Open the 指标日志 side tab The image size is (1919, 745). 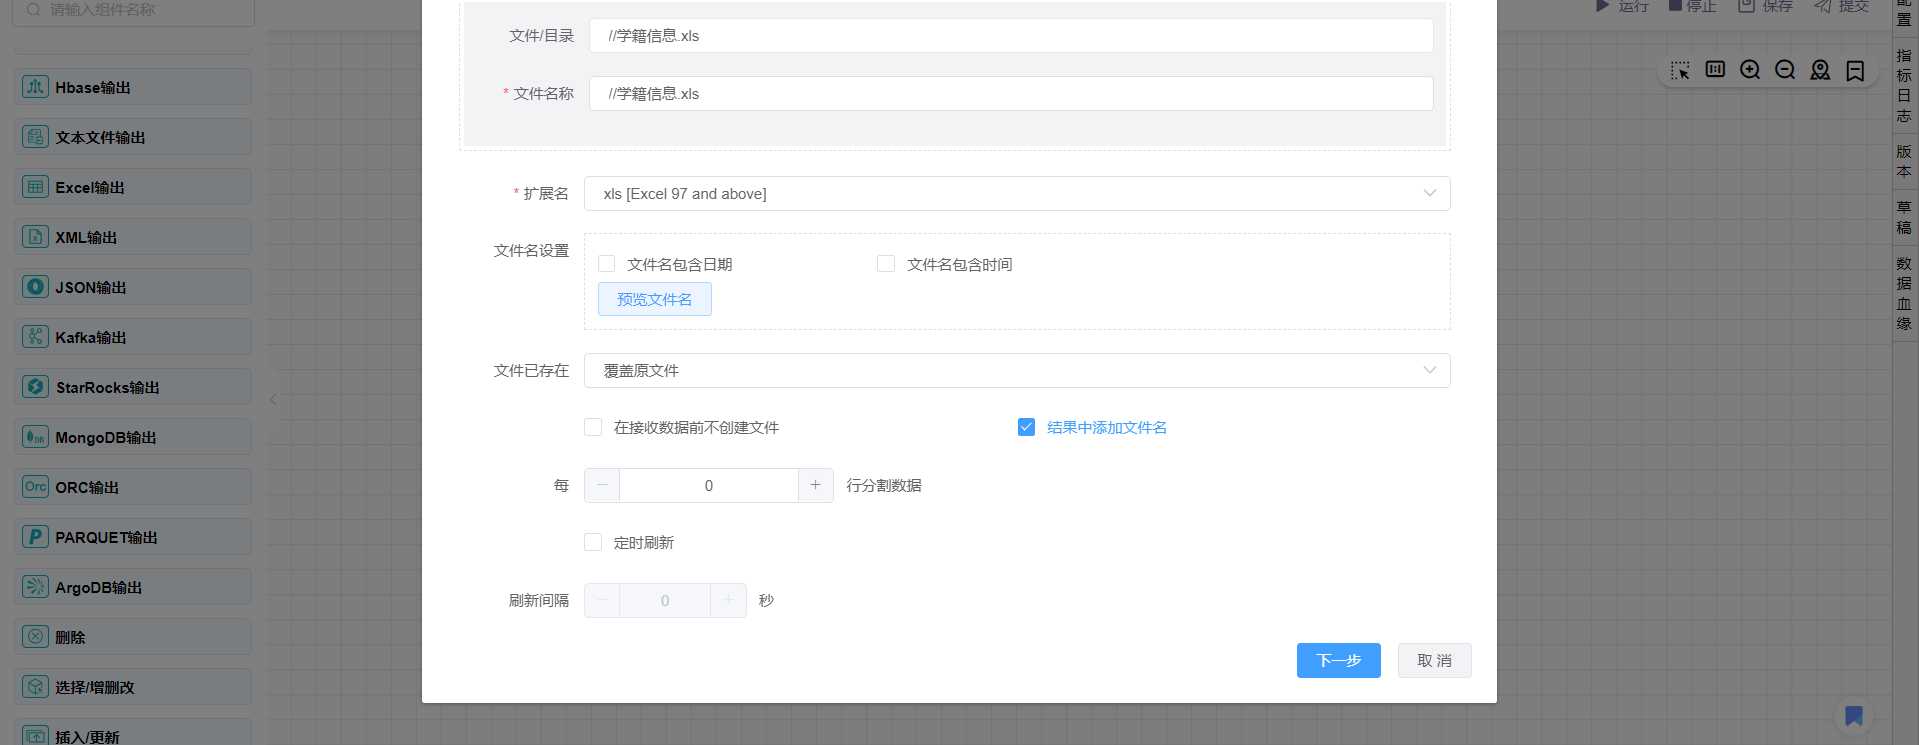point(1904,85)
